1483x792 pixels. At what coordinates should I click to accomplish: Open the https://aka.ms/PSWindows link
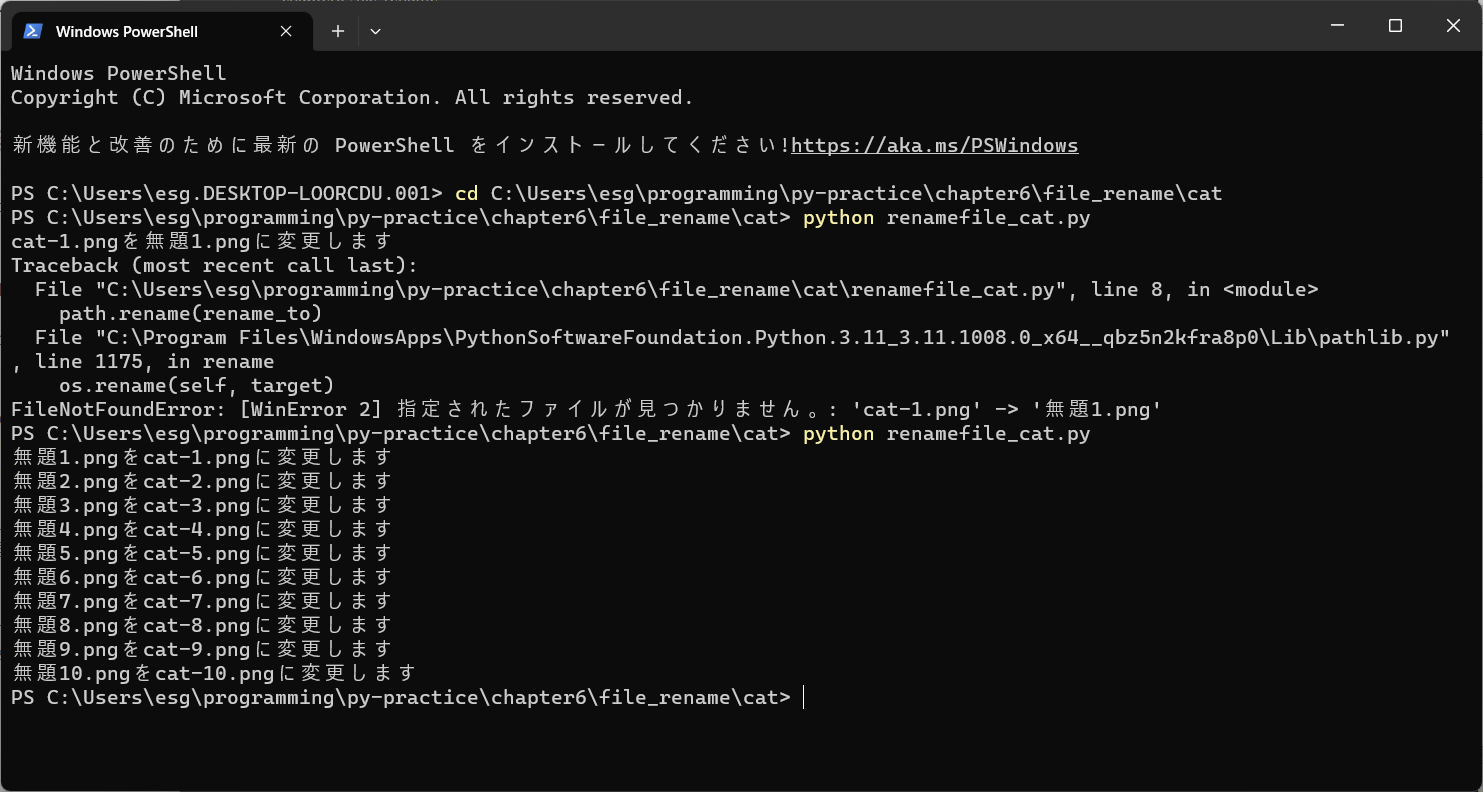click(934, 145)
